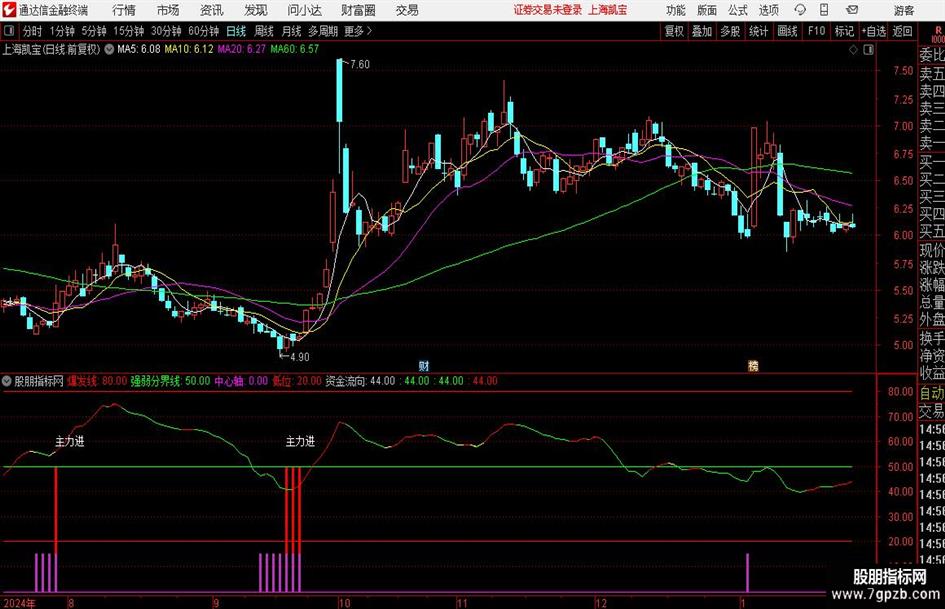Click 证券交易未登录 login notice
Image resolution: width=945 pixels, height=609 pixels.
(548, 10)
